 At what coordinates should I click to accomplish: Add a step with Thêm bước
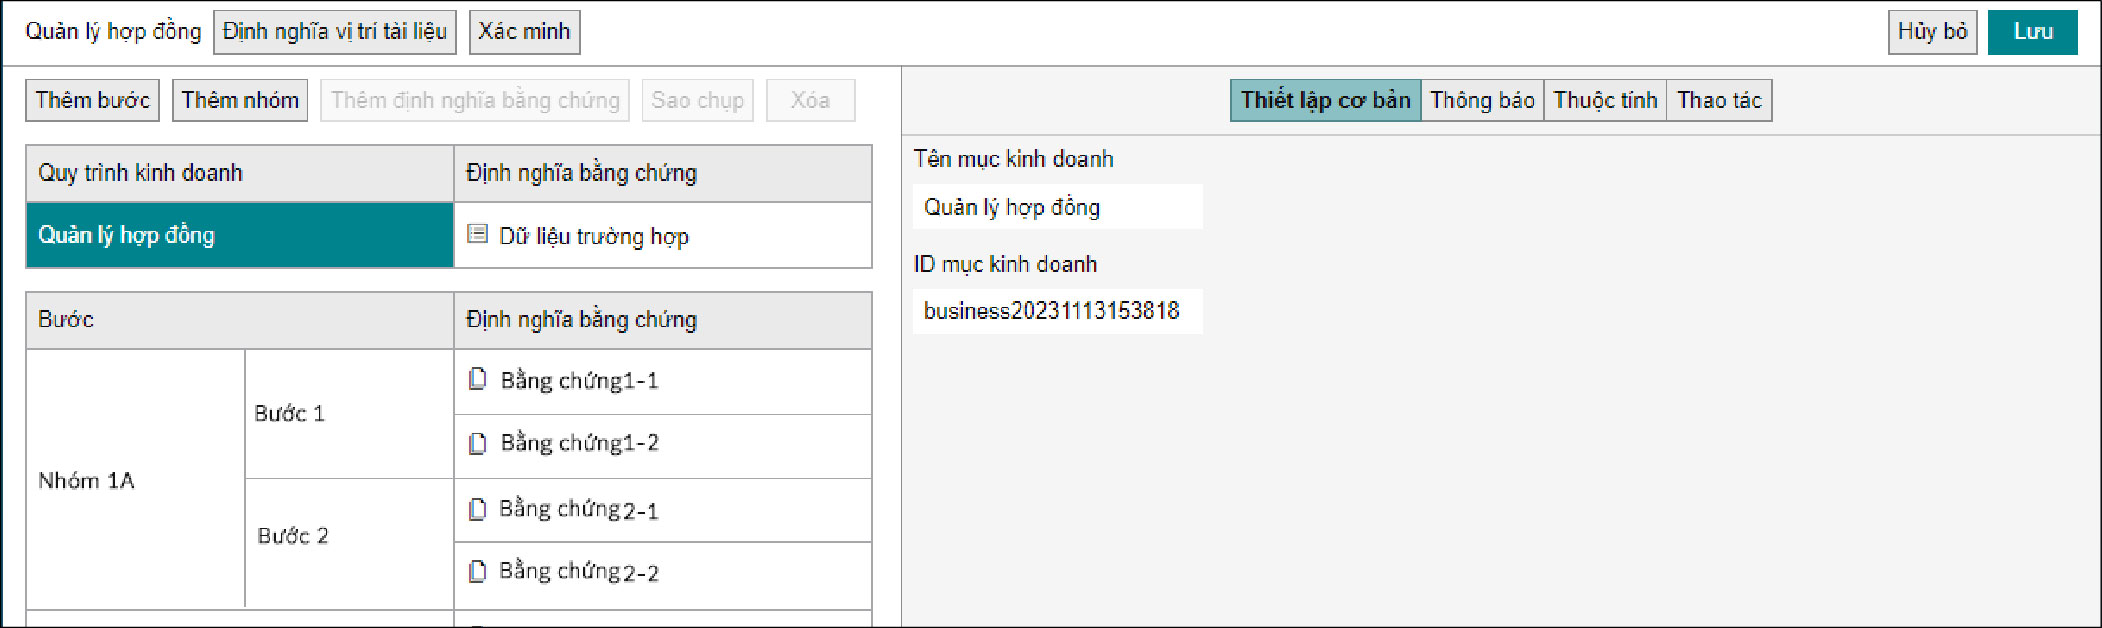[92, 100]
